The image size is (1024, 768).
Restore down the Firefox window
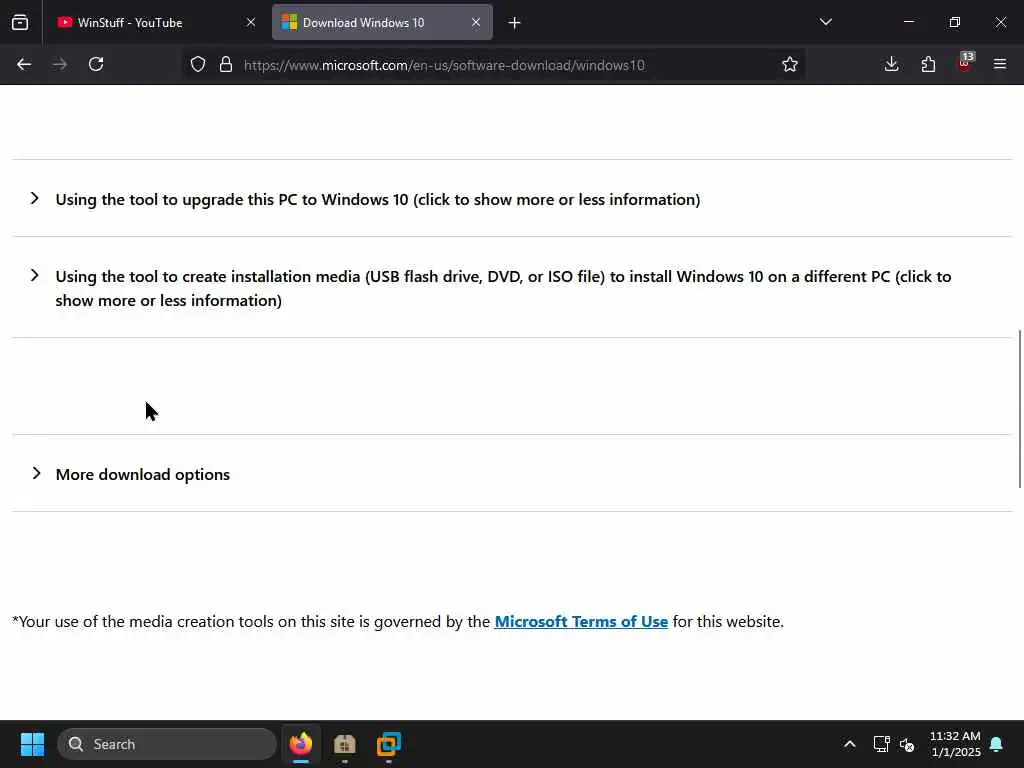tap(955, 22)
